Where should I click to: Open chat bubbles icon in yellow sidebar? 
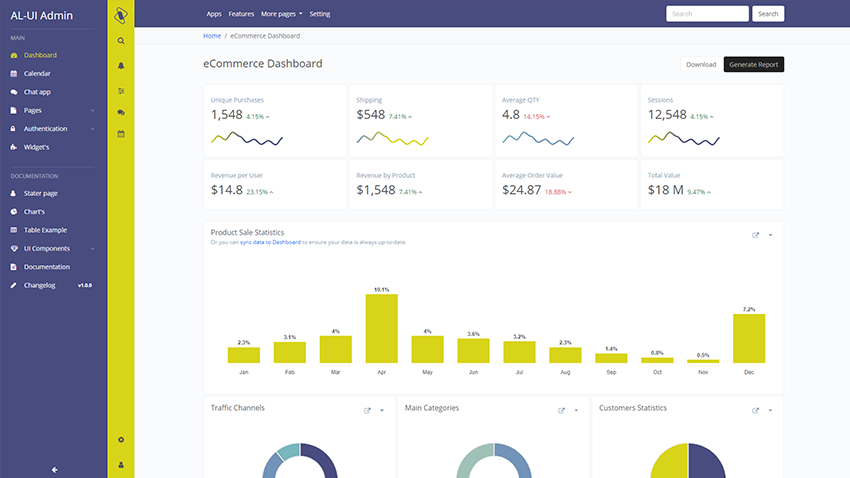[x=121, y=112]
